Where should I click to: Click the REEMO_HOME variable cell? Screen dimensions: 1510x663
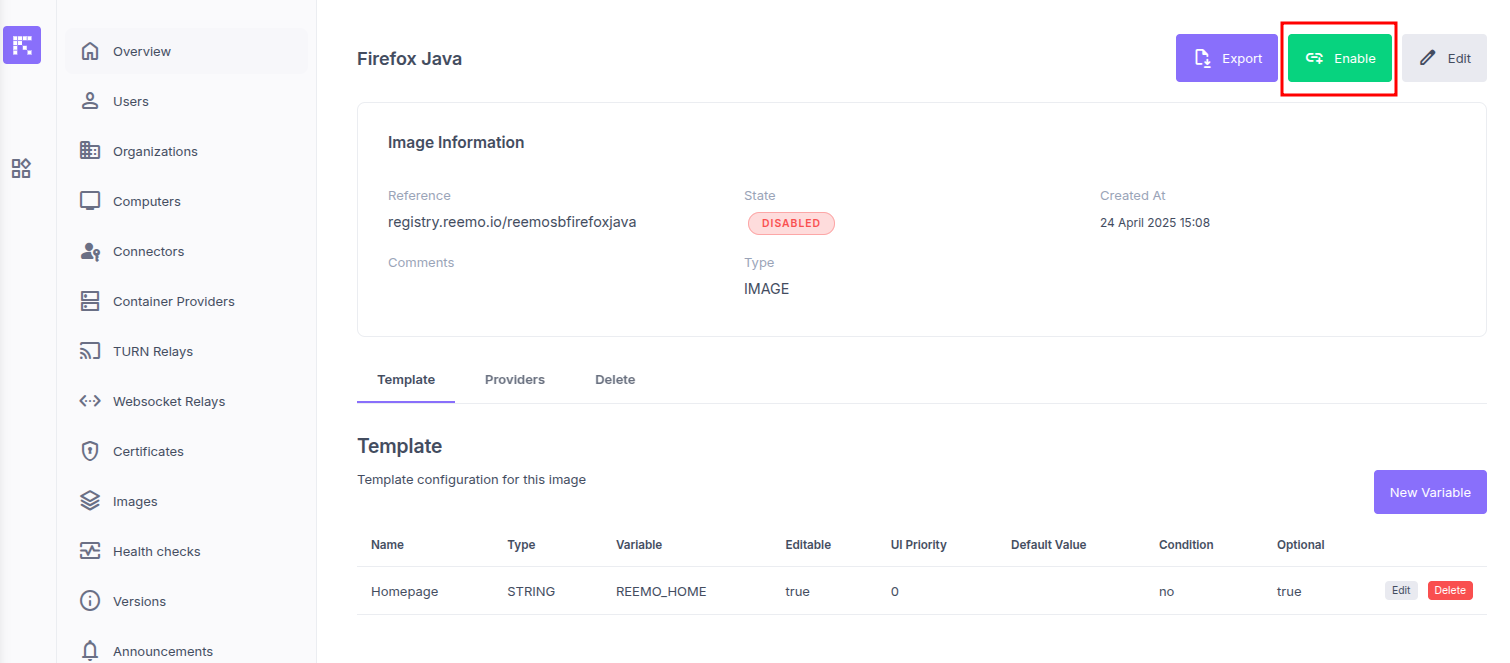661,591
